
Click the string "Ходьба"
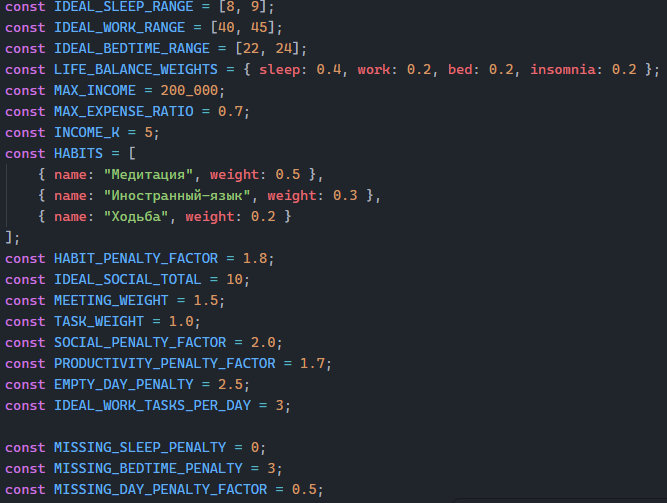coord(136,217)
